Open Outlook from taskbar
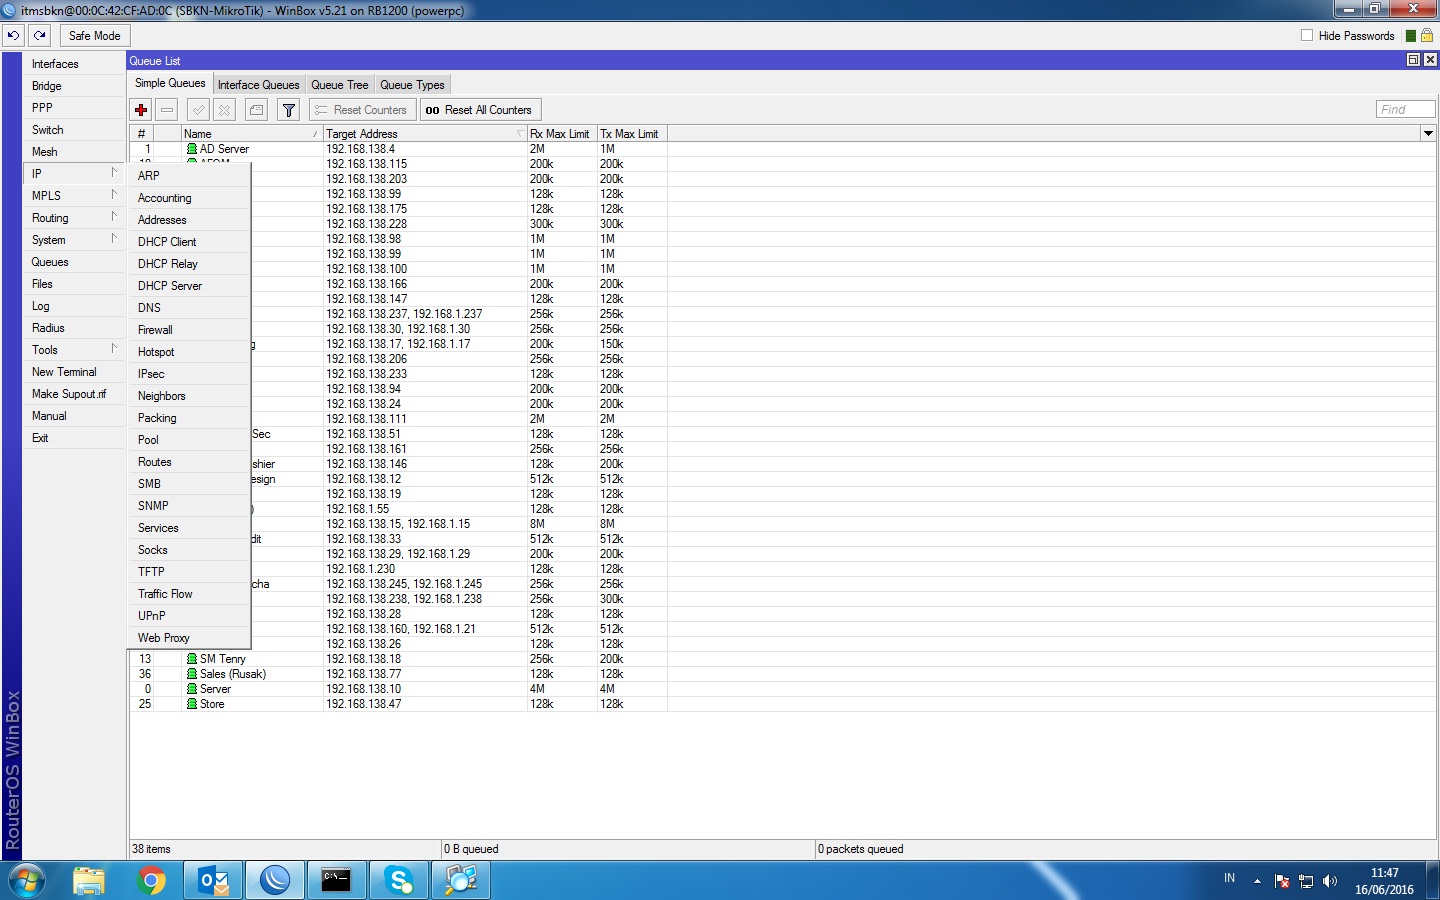Screen dimensions: 1440x900 [x=213, y=881]
